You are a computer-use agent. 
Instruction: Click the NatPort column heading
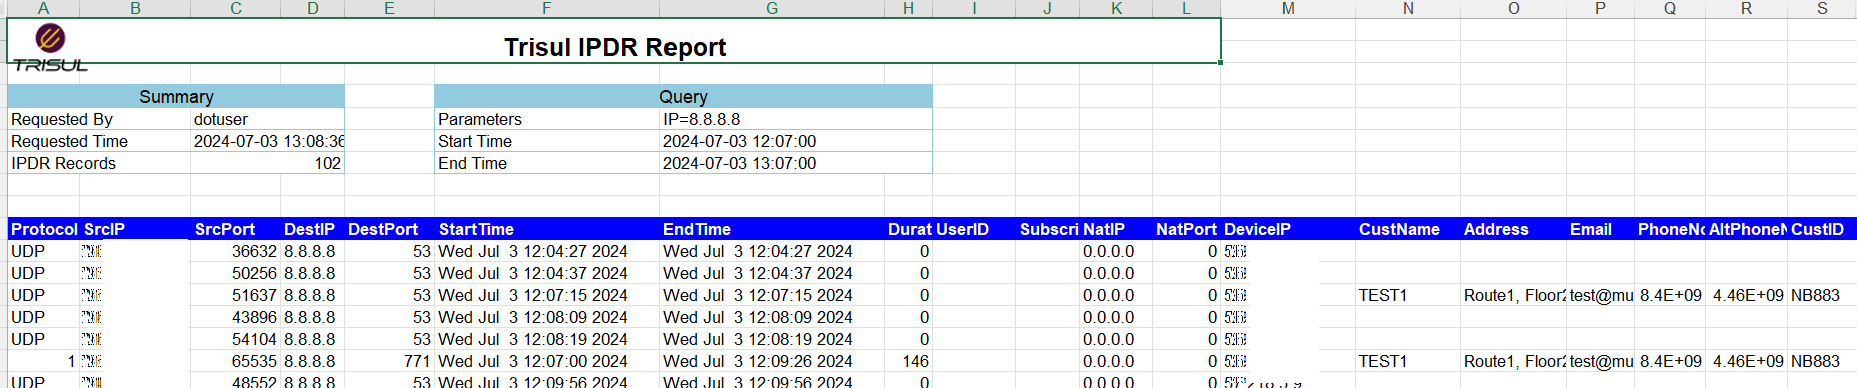pos(1186,229)
